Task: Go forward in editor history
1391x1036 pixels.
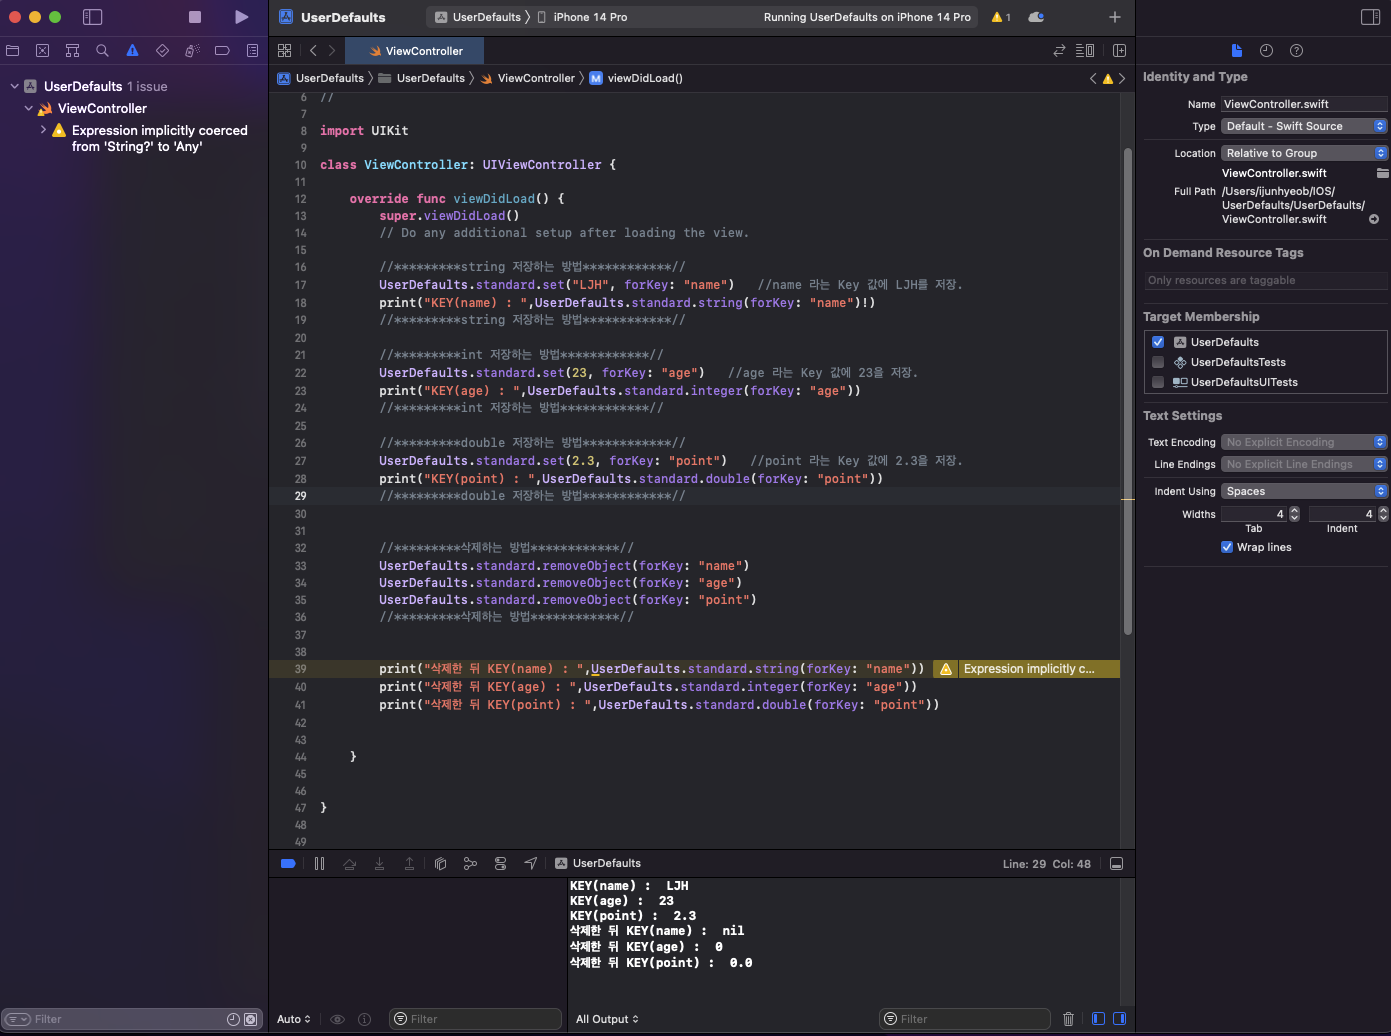Action: click(x=332, y=50)
